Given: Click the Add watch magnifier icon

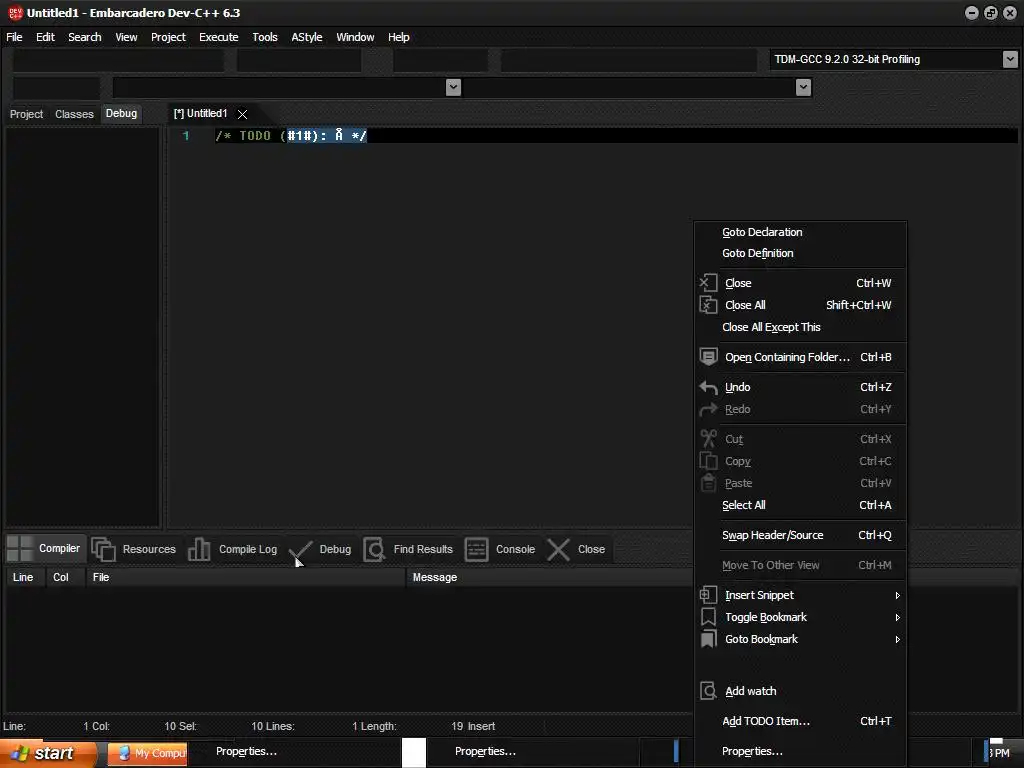Looking at the screenshot, I should [708, 691].
